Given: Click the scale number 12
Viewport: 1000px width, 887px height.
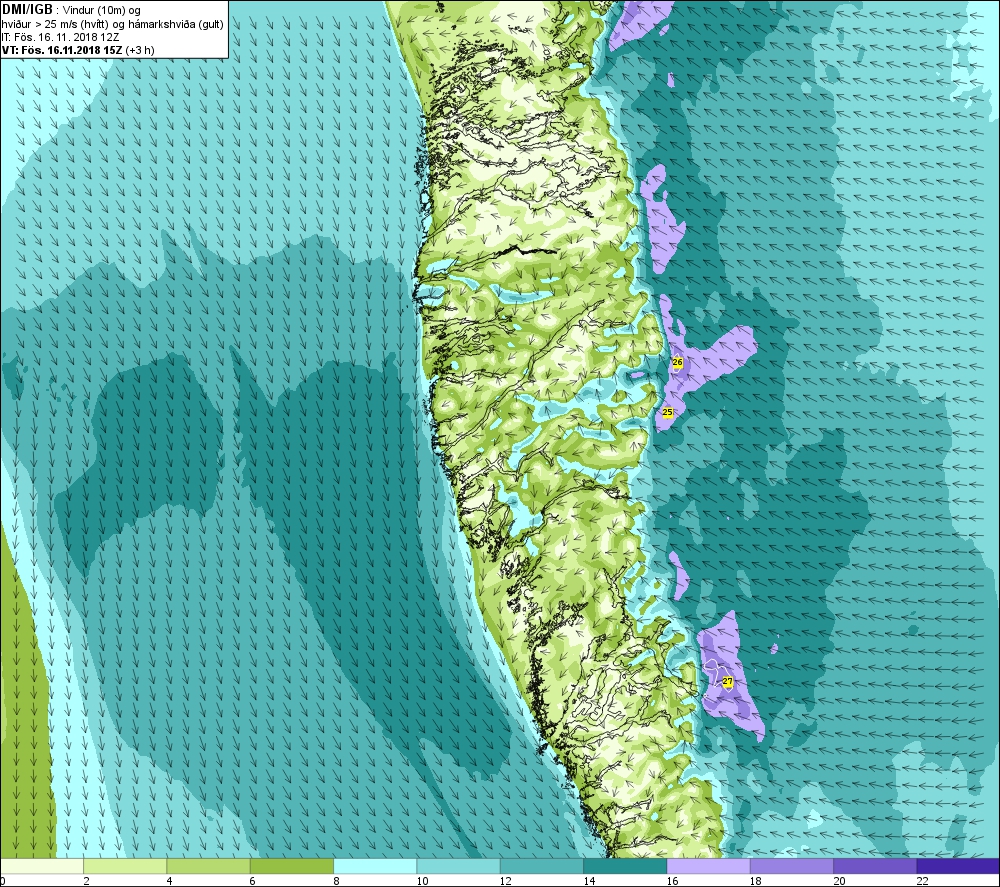Looking at the screenshot, I should coord(506,881).
